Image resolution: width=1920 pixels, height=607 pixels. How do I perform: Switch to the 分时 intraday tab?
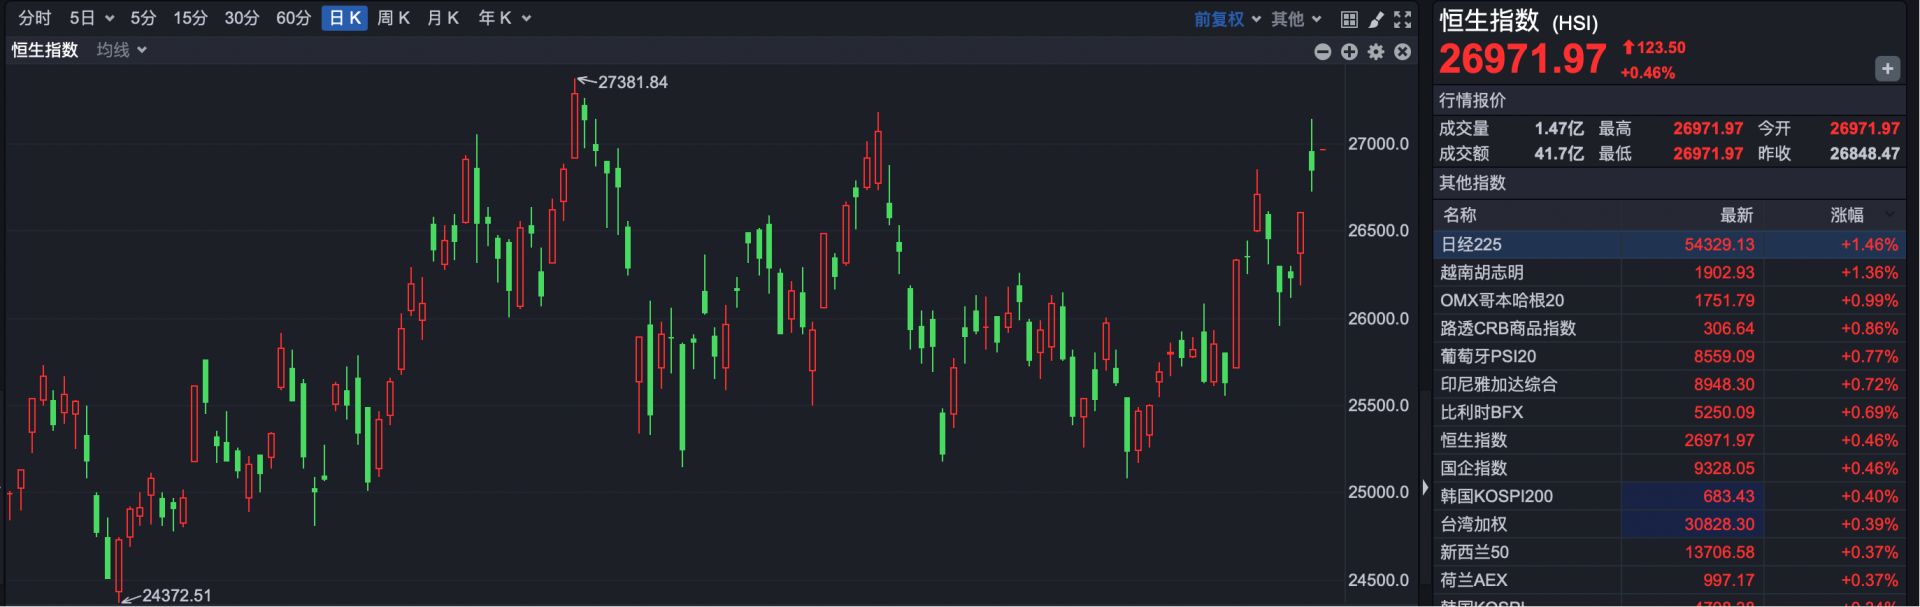35,18
